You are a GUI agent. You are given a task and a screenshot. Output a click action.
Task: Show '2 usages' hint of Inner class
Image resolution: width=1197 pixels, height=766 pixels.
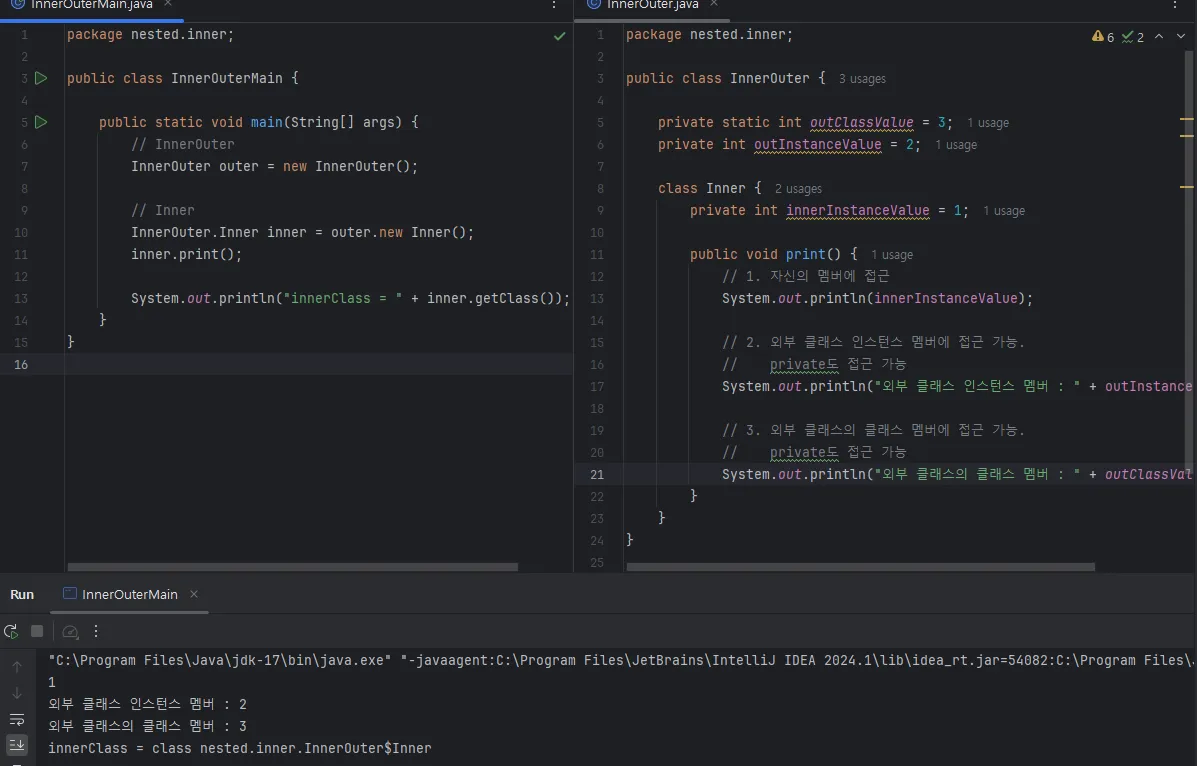[x=798, y=189]
